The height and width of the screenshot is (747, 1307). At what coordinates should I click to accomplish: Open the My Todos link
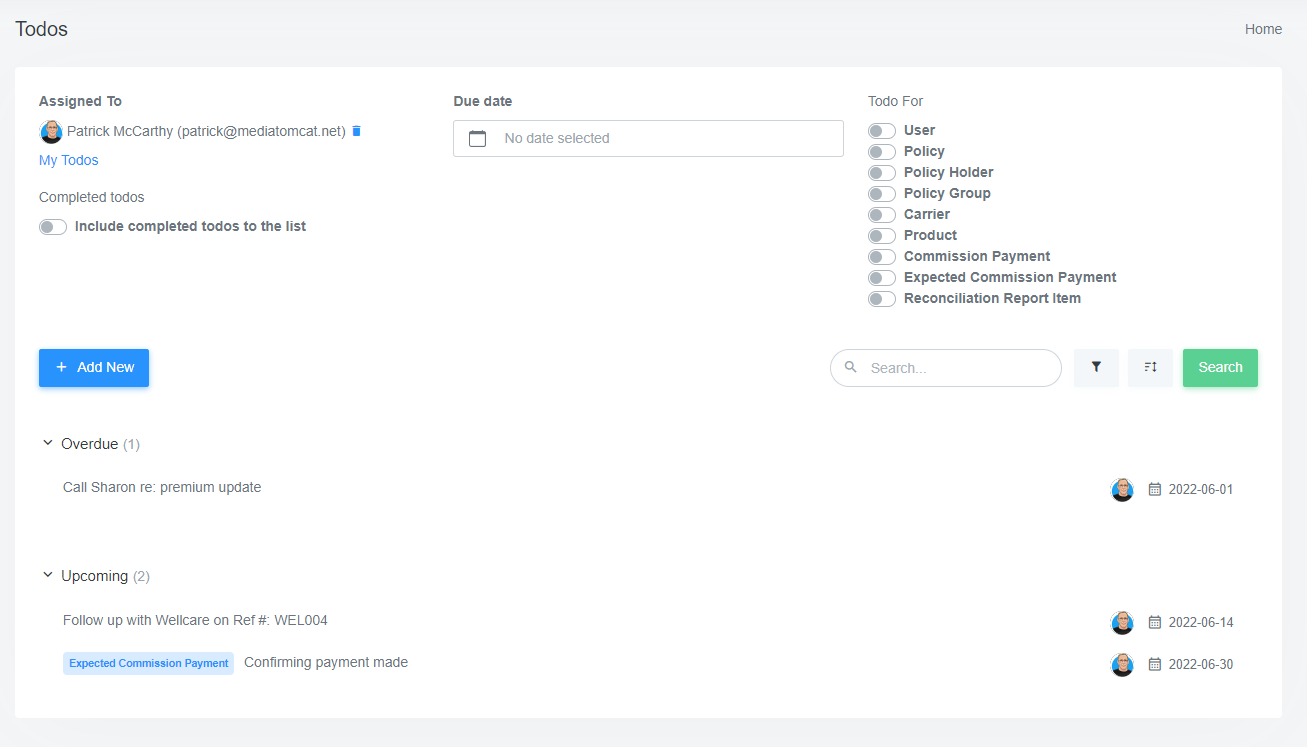point(68,160)
